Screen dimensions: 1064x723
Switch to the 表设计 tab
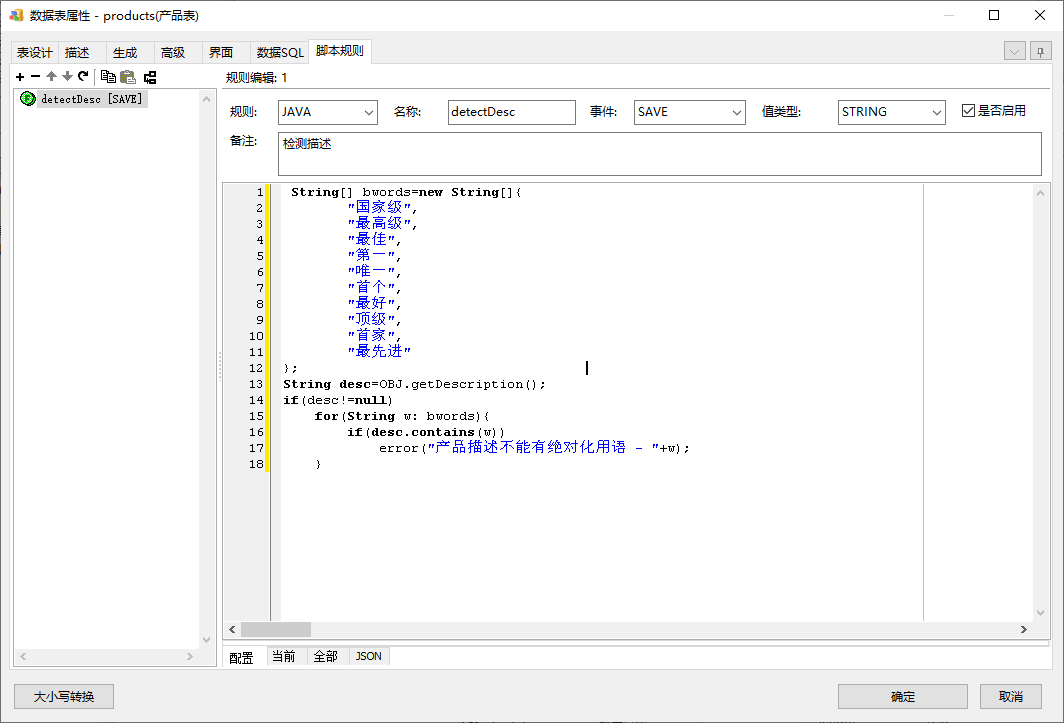(35, 52)
